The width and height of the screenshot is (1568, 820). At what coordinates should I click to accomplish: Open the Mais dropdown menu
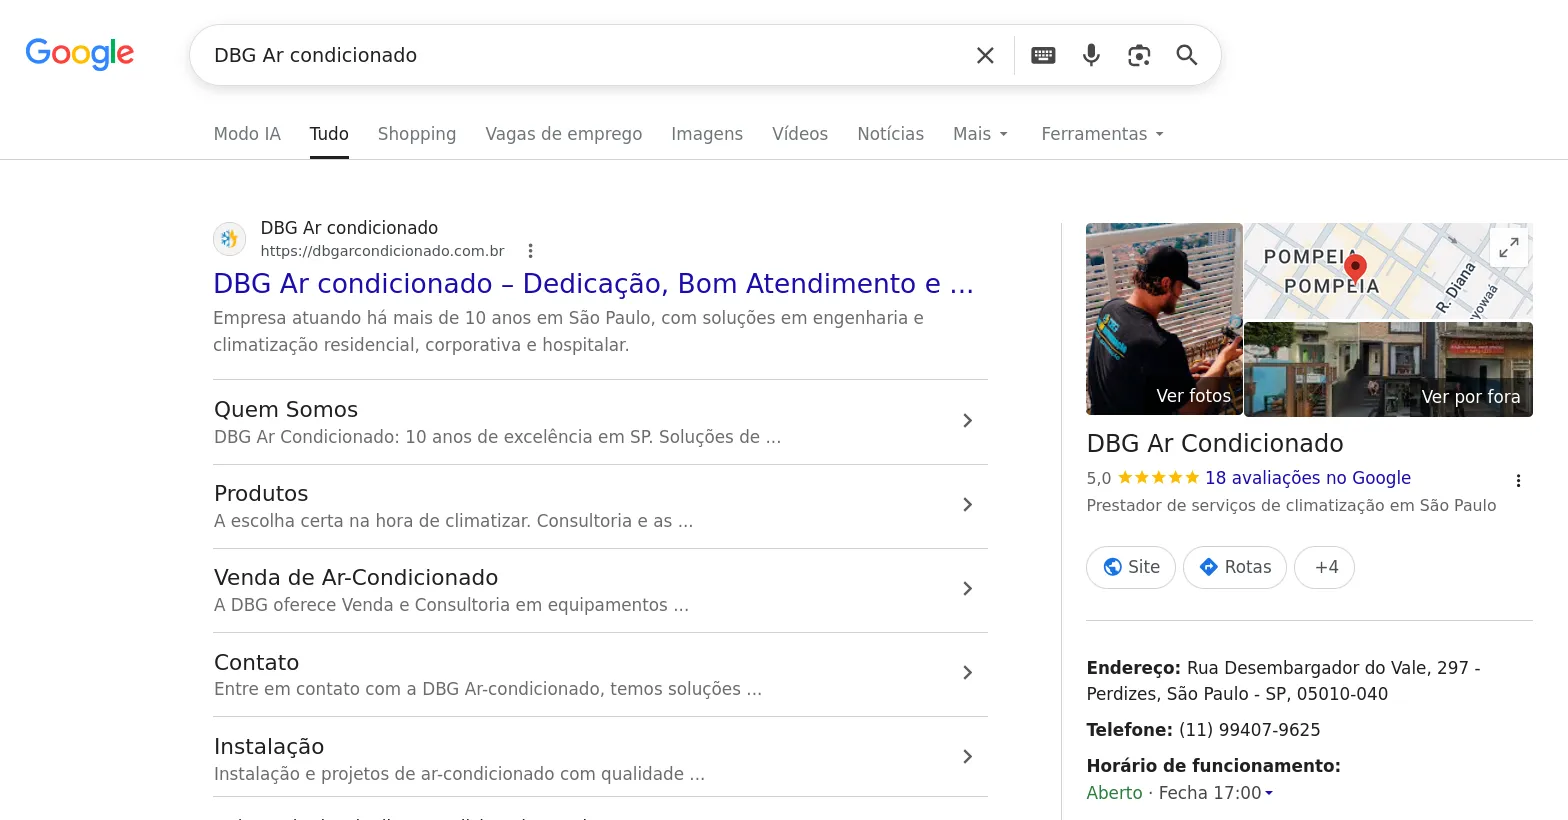coord(981,134)
